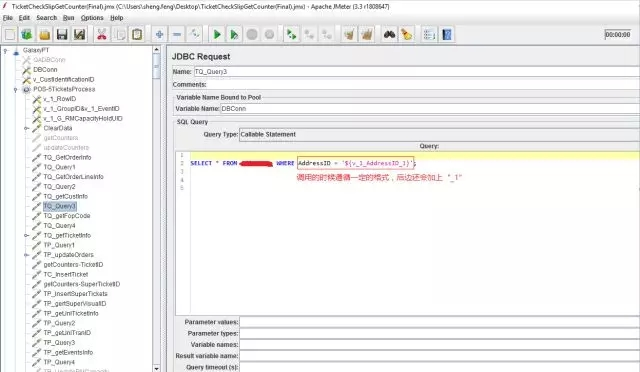
Task: Click Remote Start All icon
Action: [x=291, y=35]
